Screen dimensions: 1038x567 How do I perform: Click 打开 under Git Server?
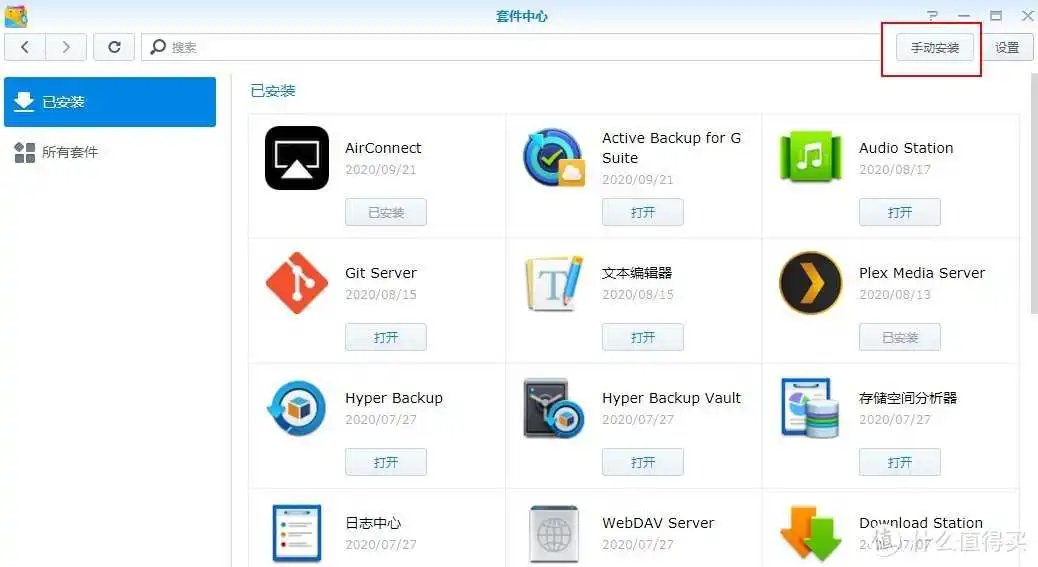click(386, 337)
